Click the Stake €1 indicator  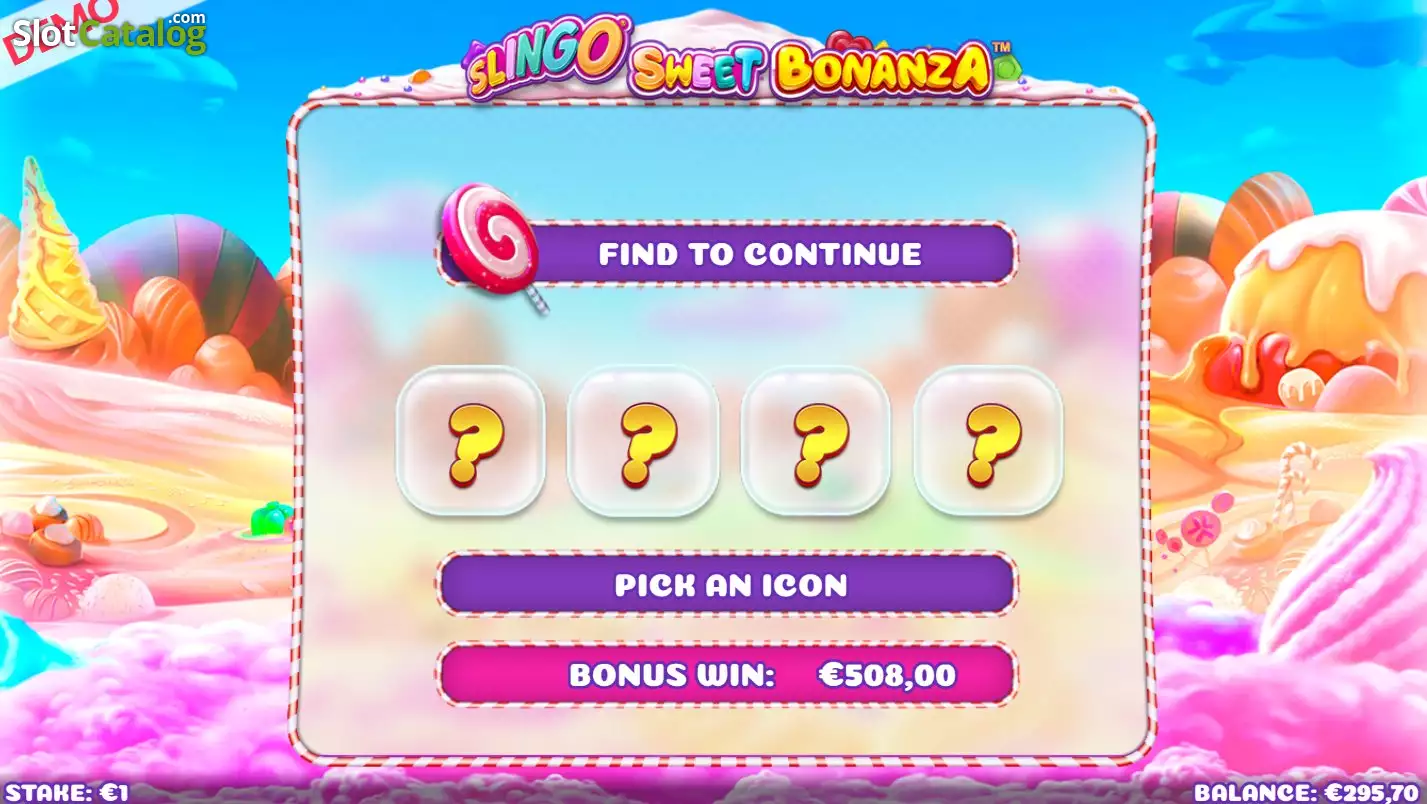(x=65, y=793)
